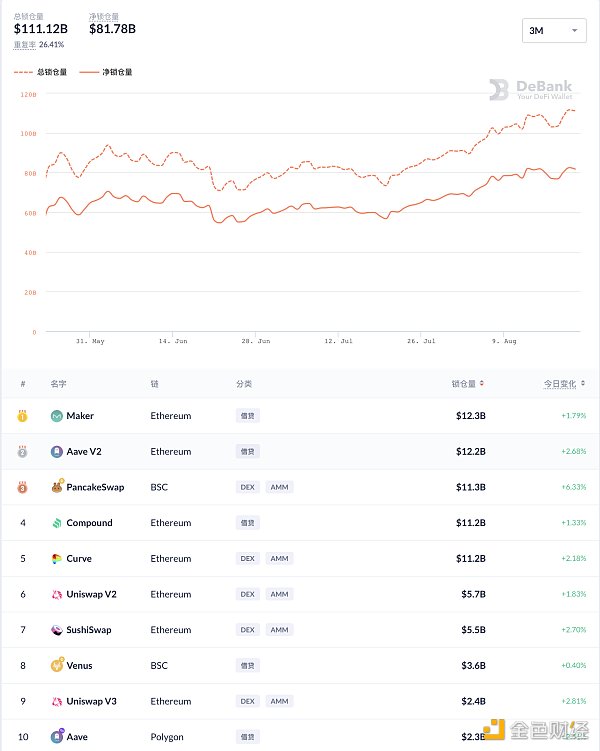This screenshot has height=751, width=600.
Task: Click the AMM tag in PancakeSwap row
Action: coord(279,487)
